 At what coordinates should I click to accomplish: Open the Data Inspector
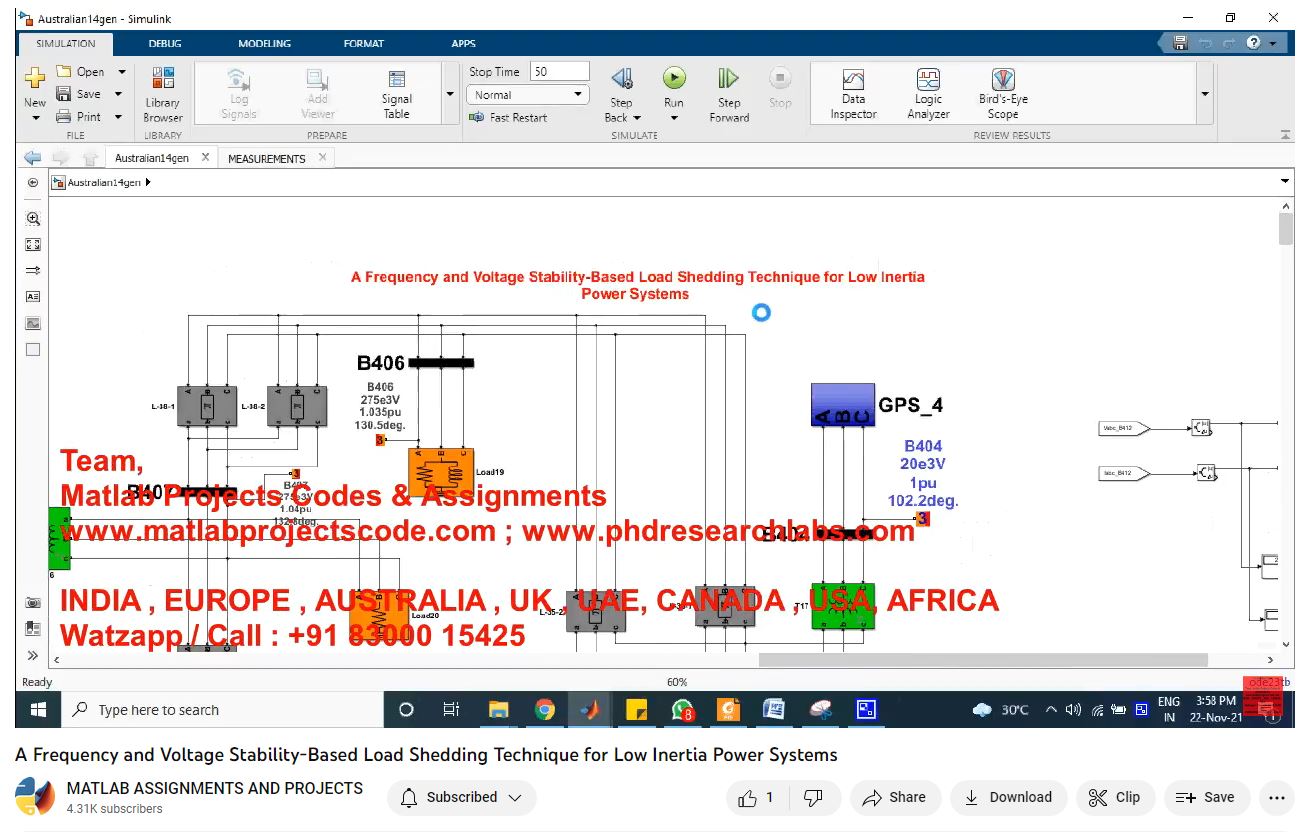coord(853,94)
